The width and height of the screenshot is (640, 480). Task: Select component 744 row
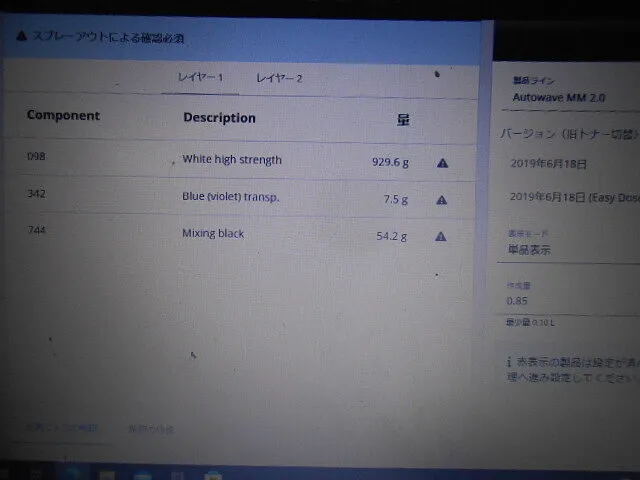click(36, 231)
